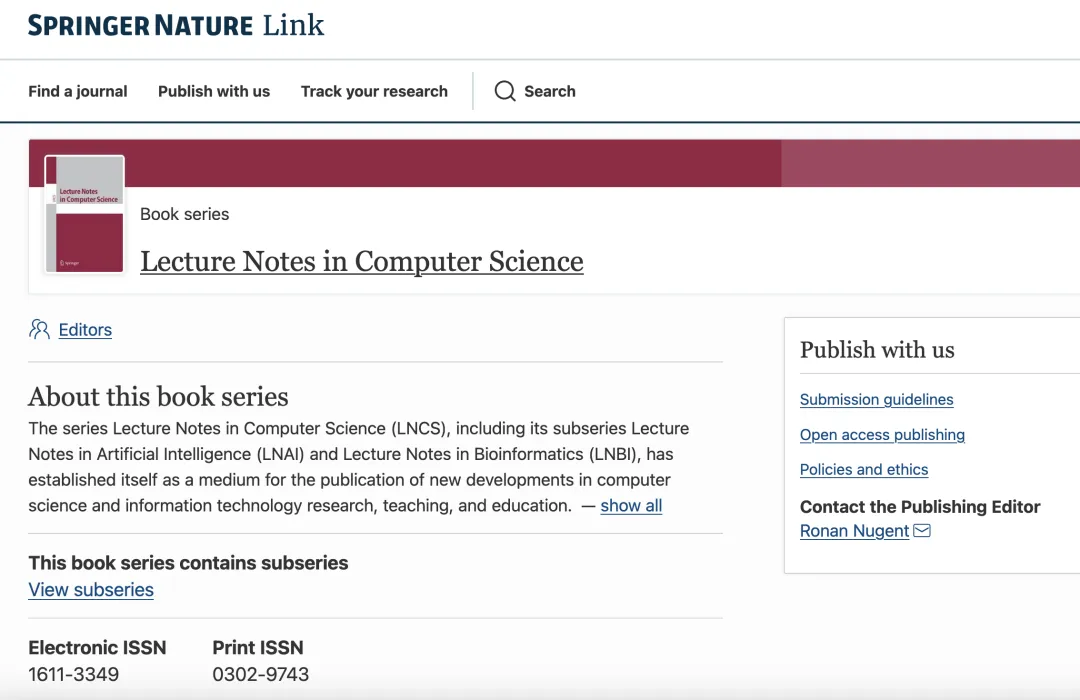
Task: Open the View subseries link
Action: tap(91, 590)
